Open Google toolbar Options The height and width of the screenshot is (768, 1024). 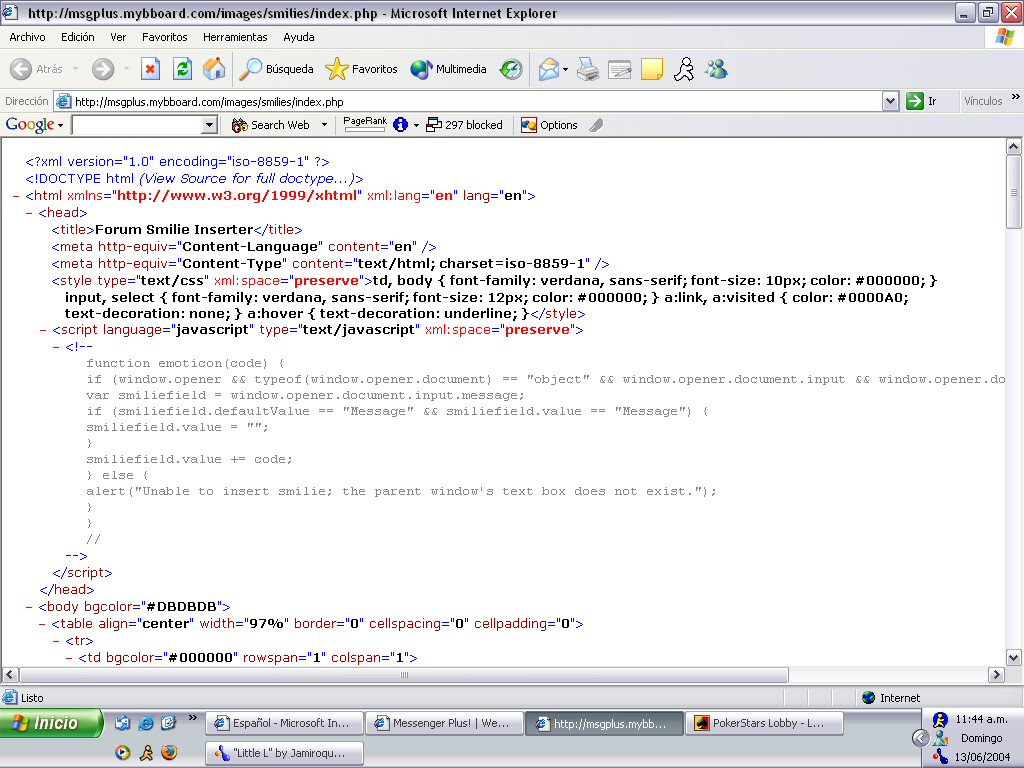pyautogui.click(x=549, y=125)
